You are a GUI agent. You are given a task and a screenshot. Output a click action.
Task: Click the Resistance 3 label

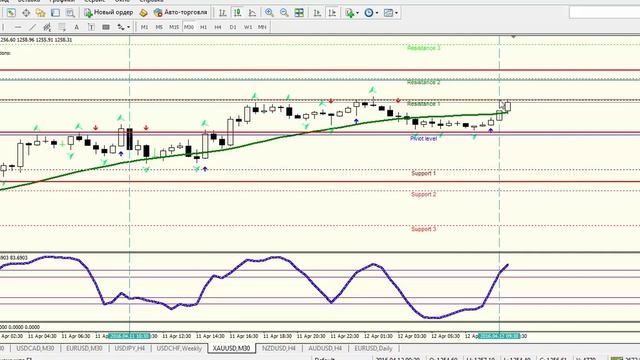423,48
